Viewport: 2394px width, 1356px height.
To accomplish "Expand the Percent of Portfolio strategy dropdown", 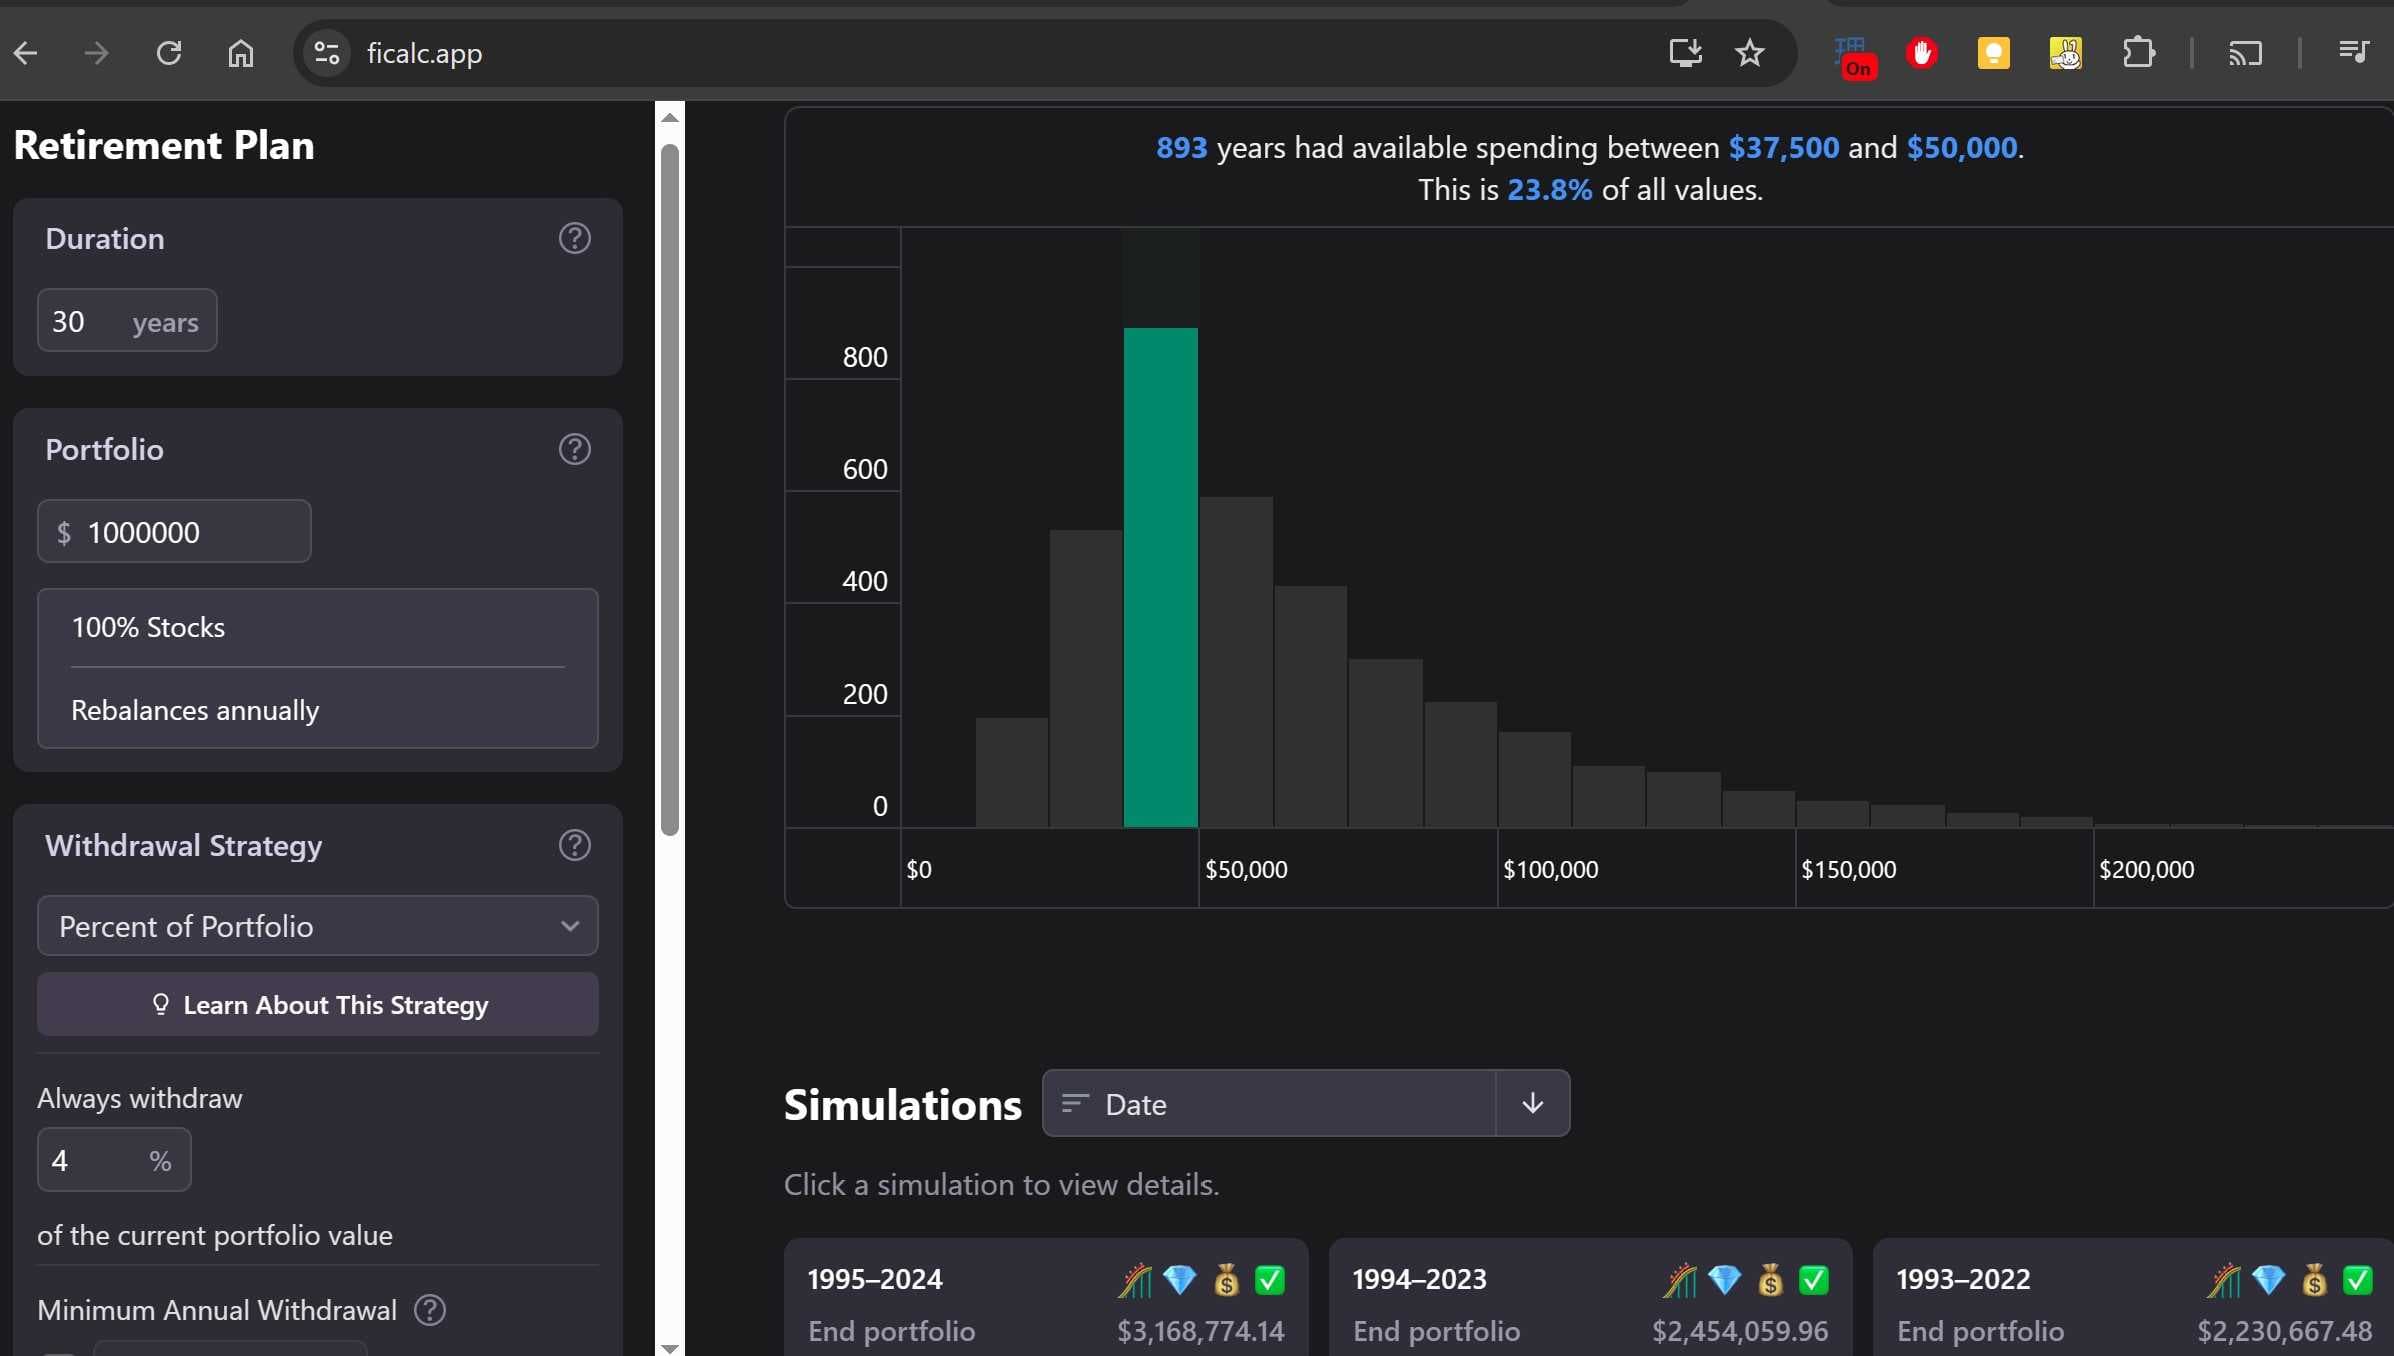I will [318, 926].
